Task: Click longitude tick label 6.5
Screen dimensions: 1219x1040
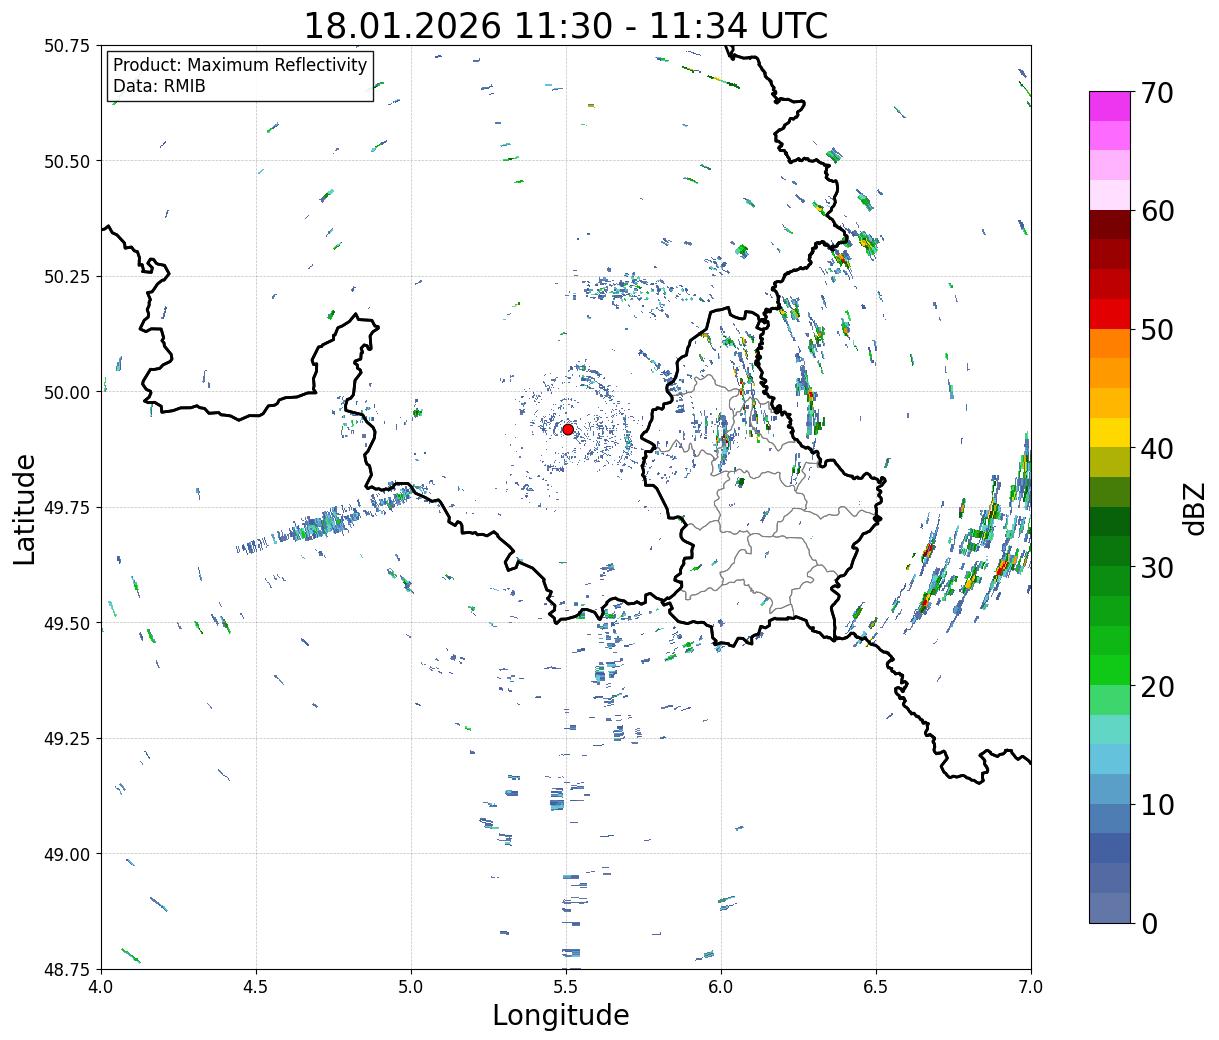Action: click(x=876, y=987)
